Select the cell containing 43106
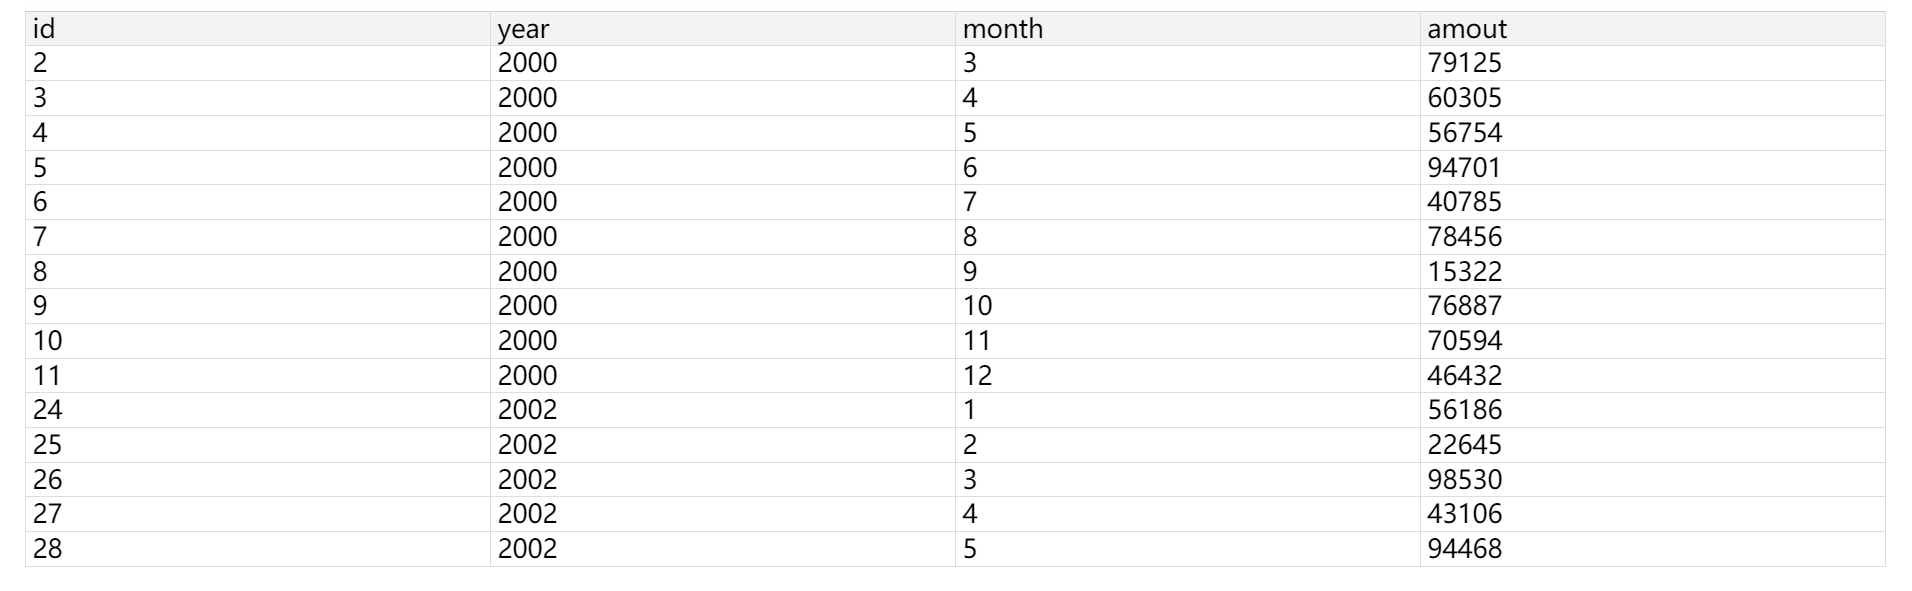This screenshot has width=1912, height=591. click(1464, 514)
